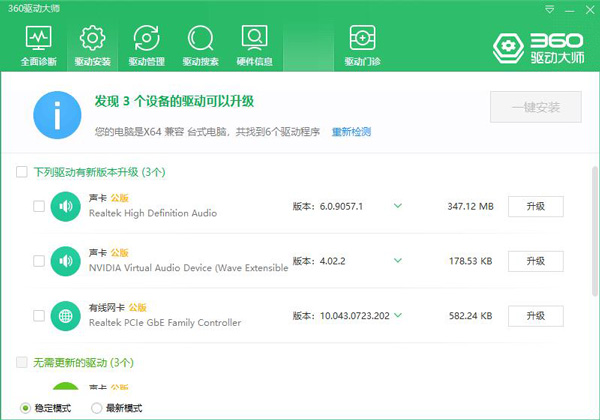Click the 有线网卡 category label
Viewport: 600px width, 420px height.
pos(107,308)
